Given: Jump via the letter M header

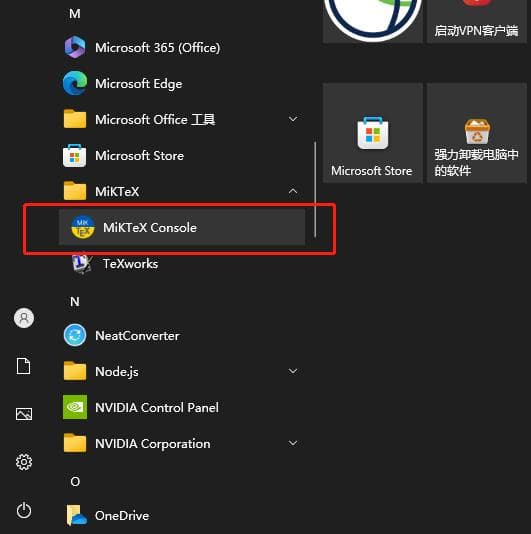Looking at the screenshot, I should (x=75, y=14).
